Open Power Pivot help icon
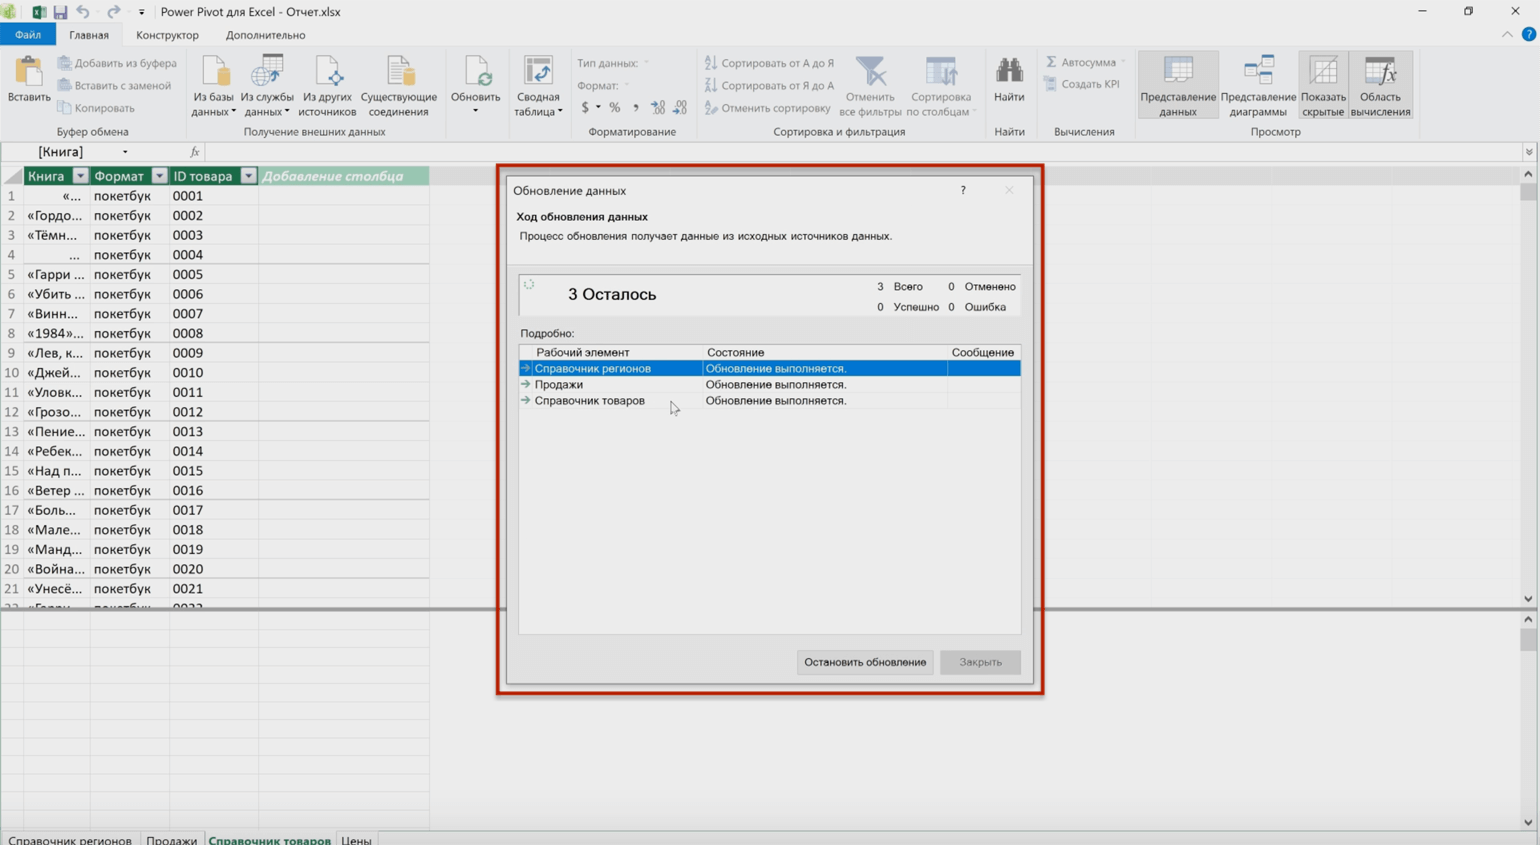The image size is (1540, 845). (x=1528, y=35)
